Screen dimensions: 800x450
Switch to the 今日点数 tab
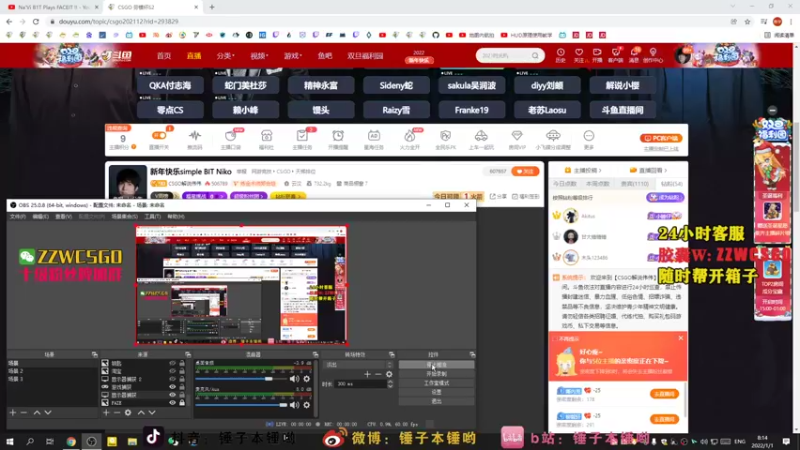tap(565, 184)
